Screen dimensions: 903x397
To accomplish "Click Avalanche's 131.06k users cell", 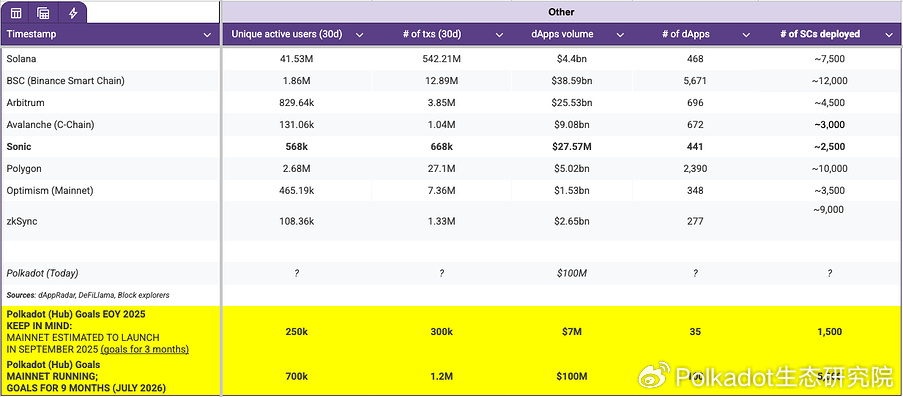I will click(296, 124).
